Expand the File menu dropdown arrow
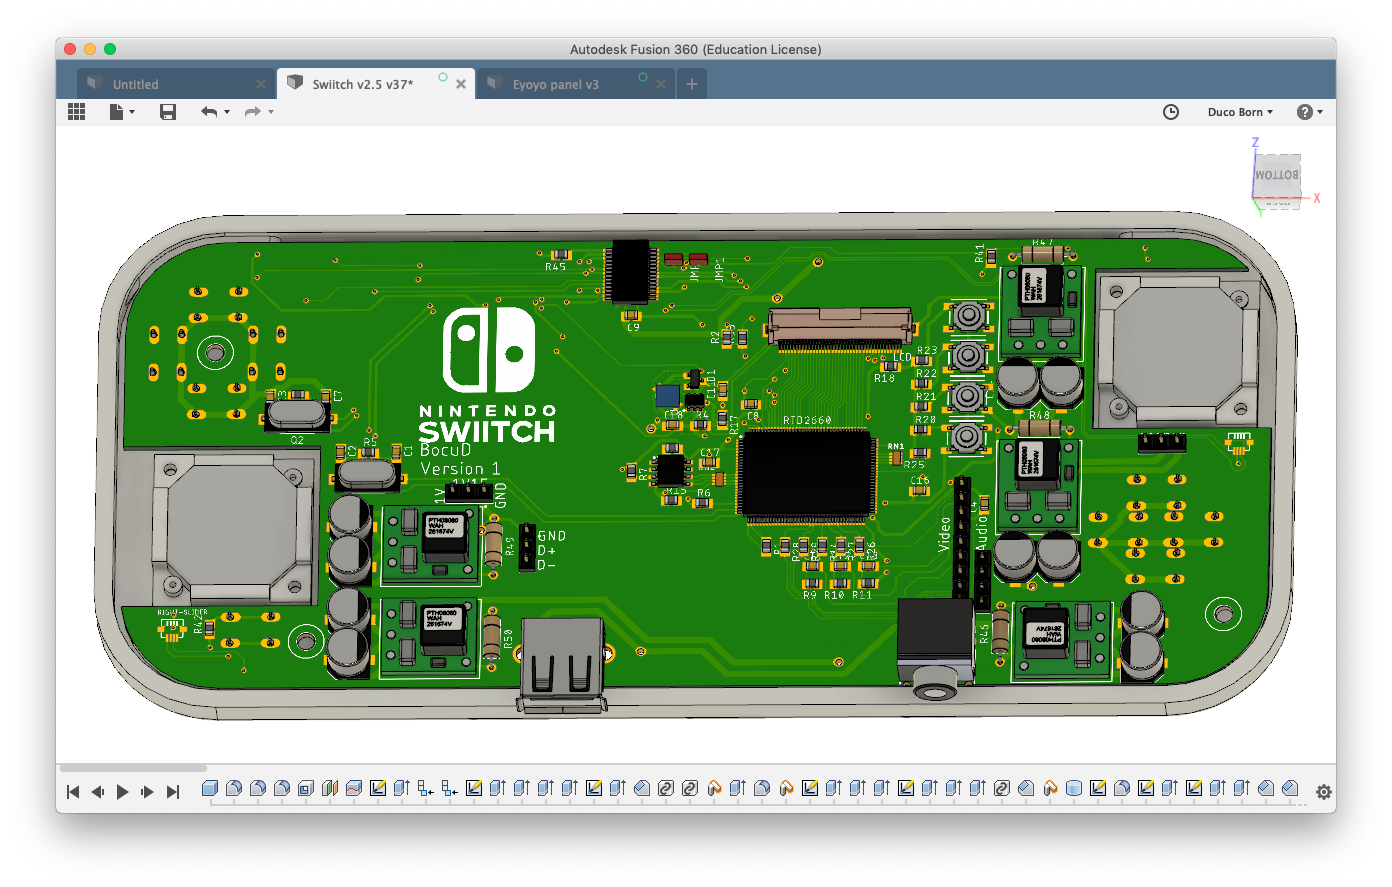1392x887 pixels. coord(132,113)
